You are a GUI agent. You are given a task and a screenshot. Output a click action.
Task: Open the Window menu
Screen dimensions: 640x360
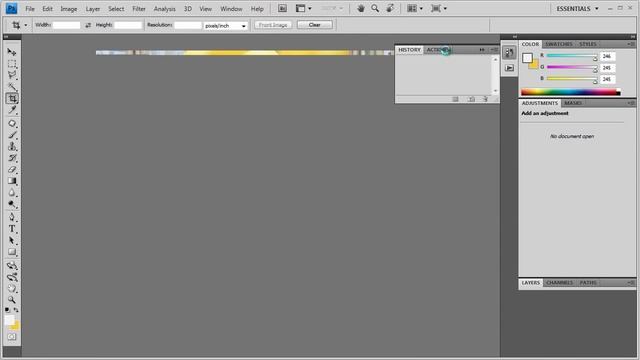[231, 9]
